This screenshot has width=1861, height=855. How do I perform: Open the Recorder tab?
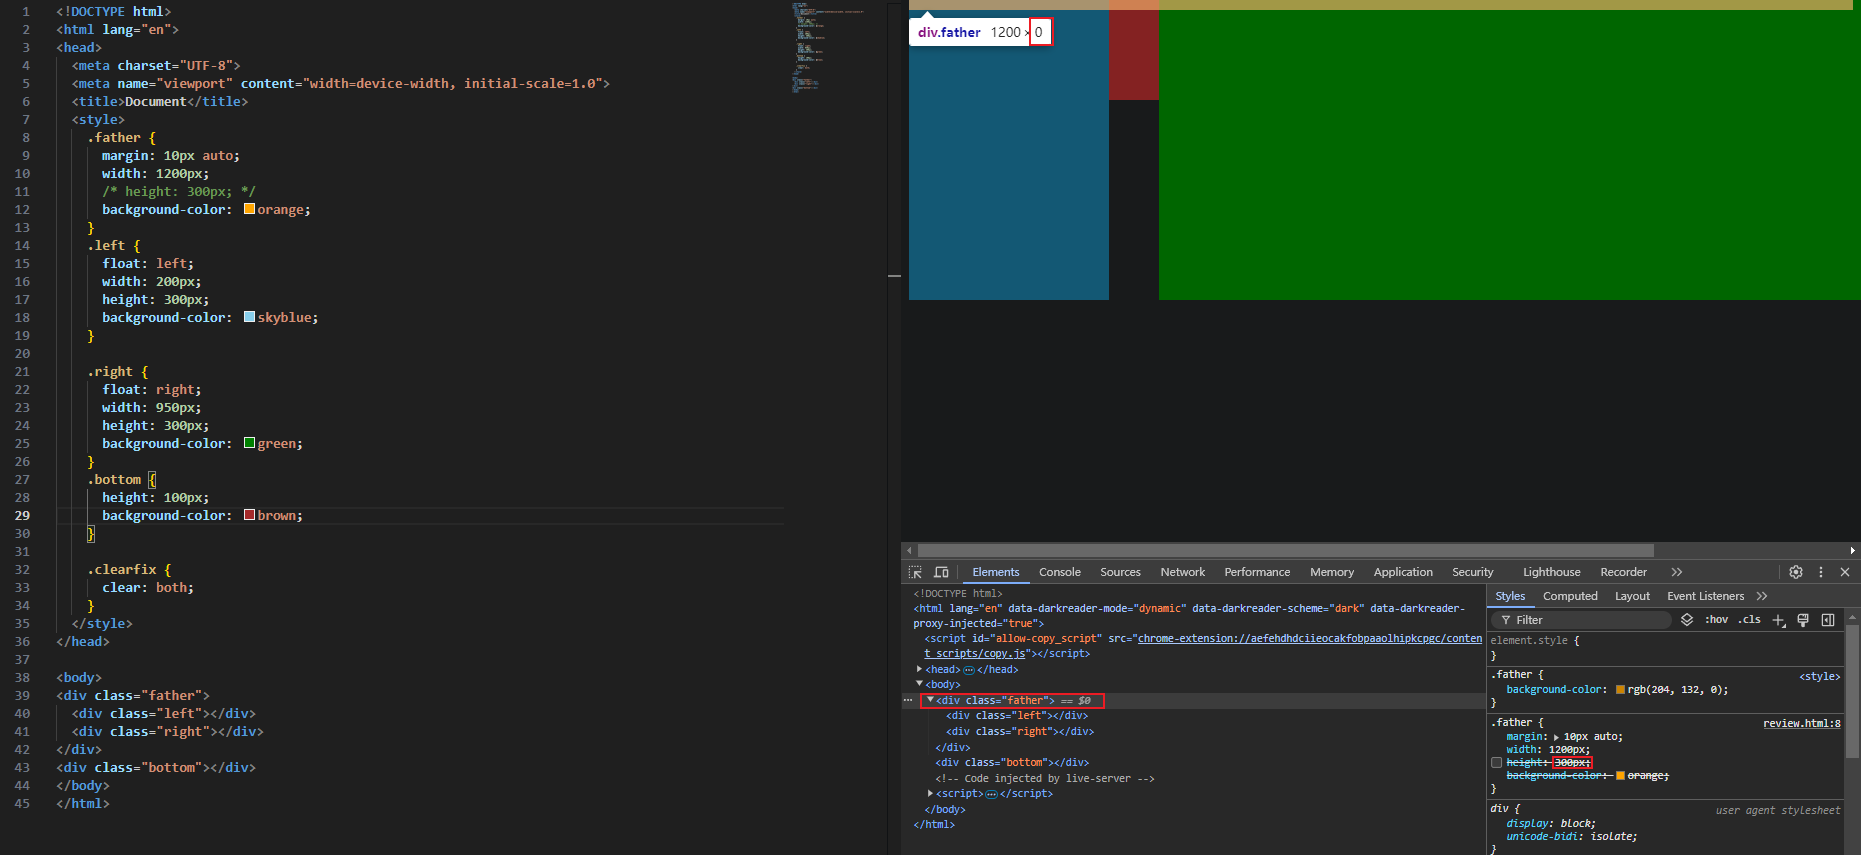(1623, 572)
